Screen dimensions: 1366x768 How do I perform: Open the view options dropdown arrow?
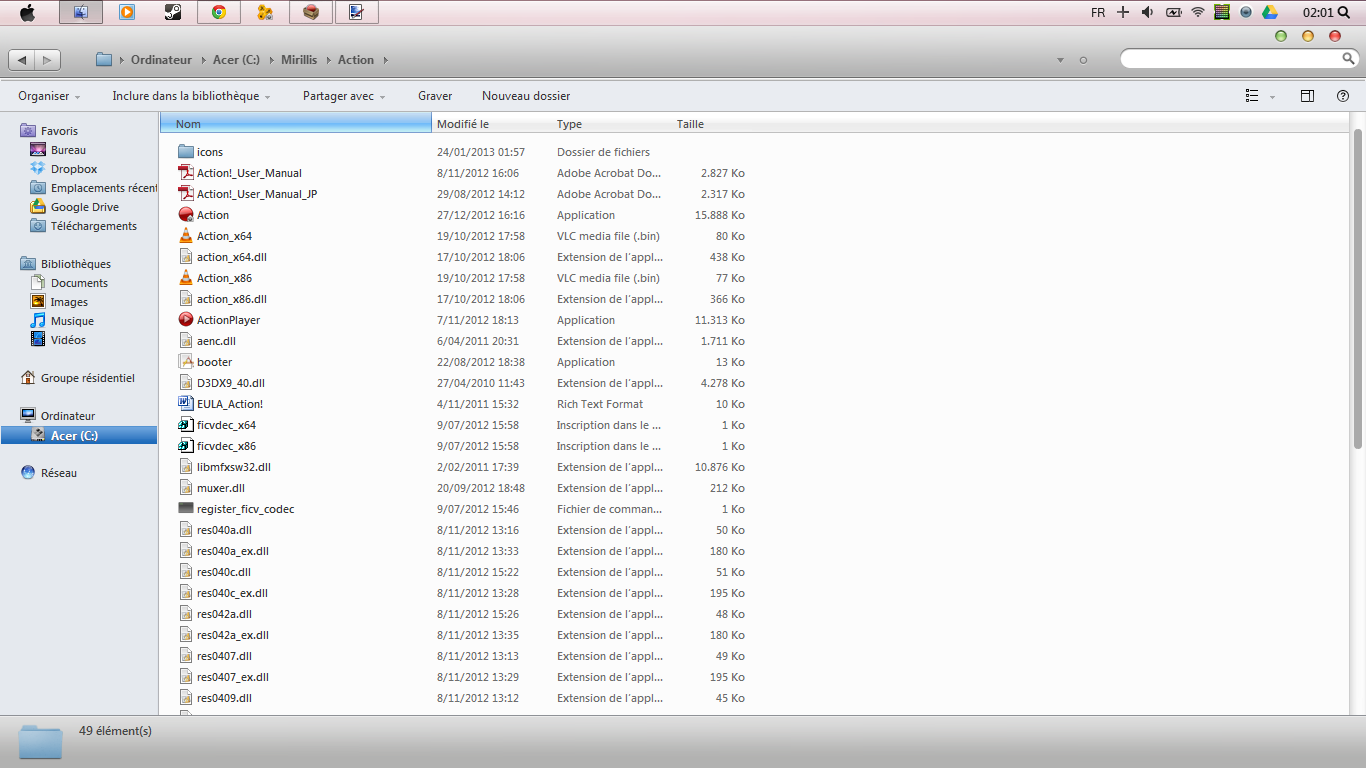pyautogui.click(x=1272, y=97)
